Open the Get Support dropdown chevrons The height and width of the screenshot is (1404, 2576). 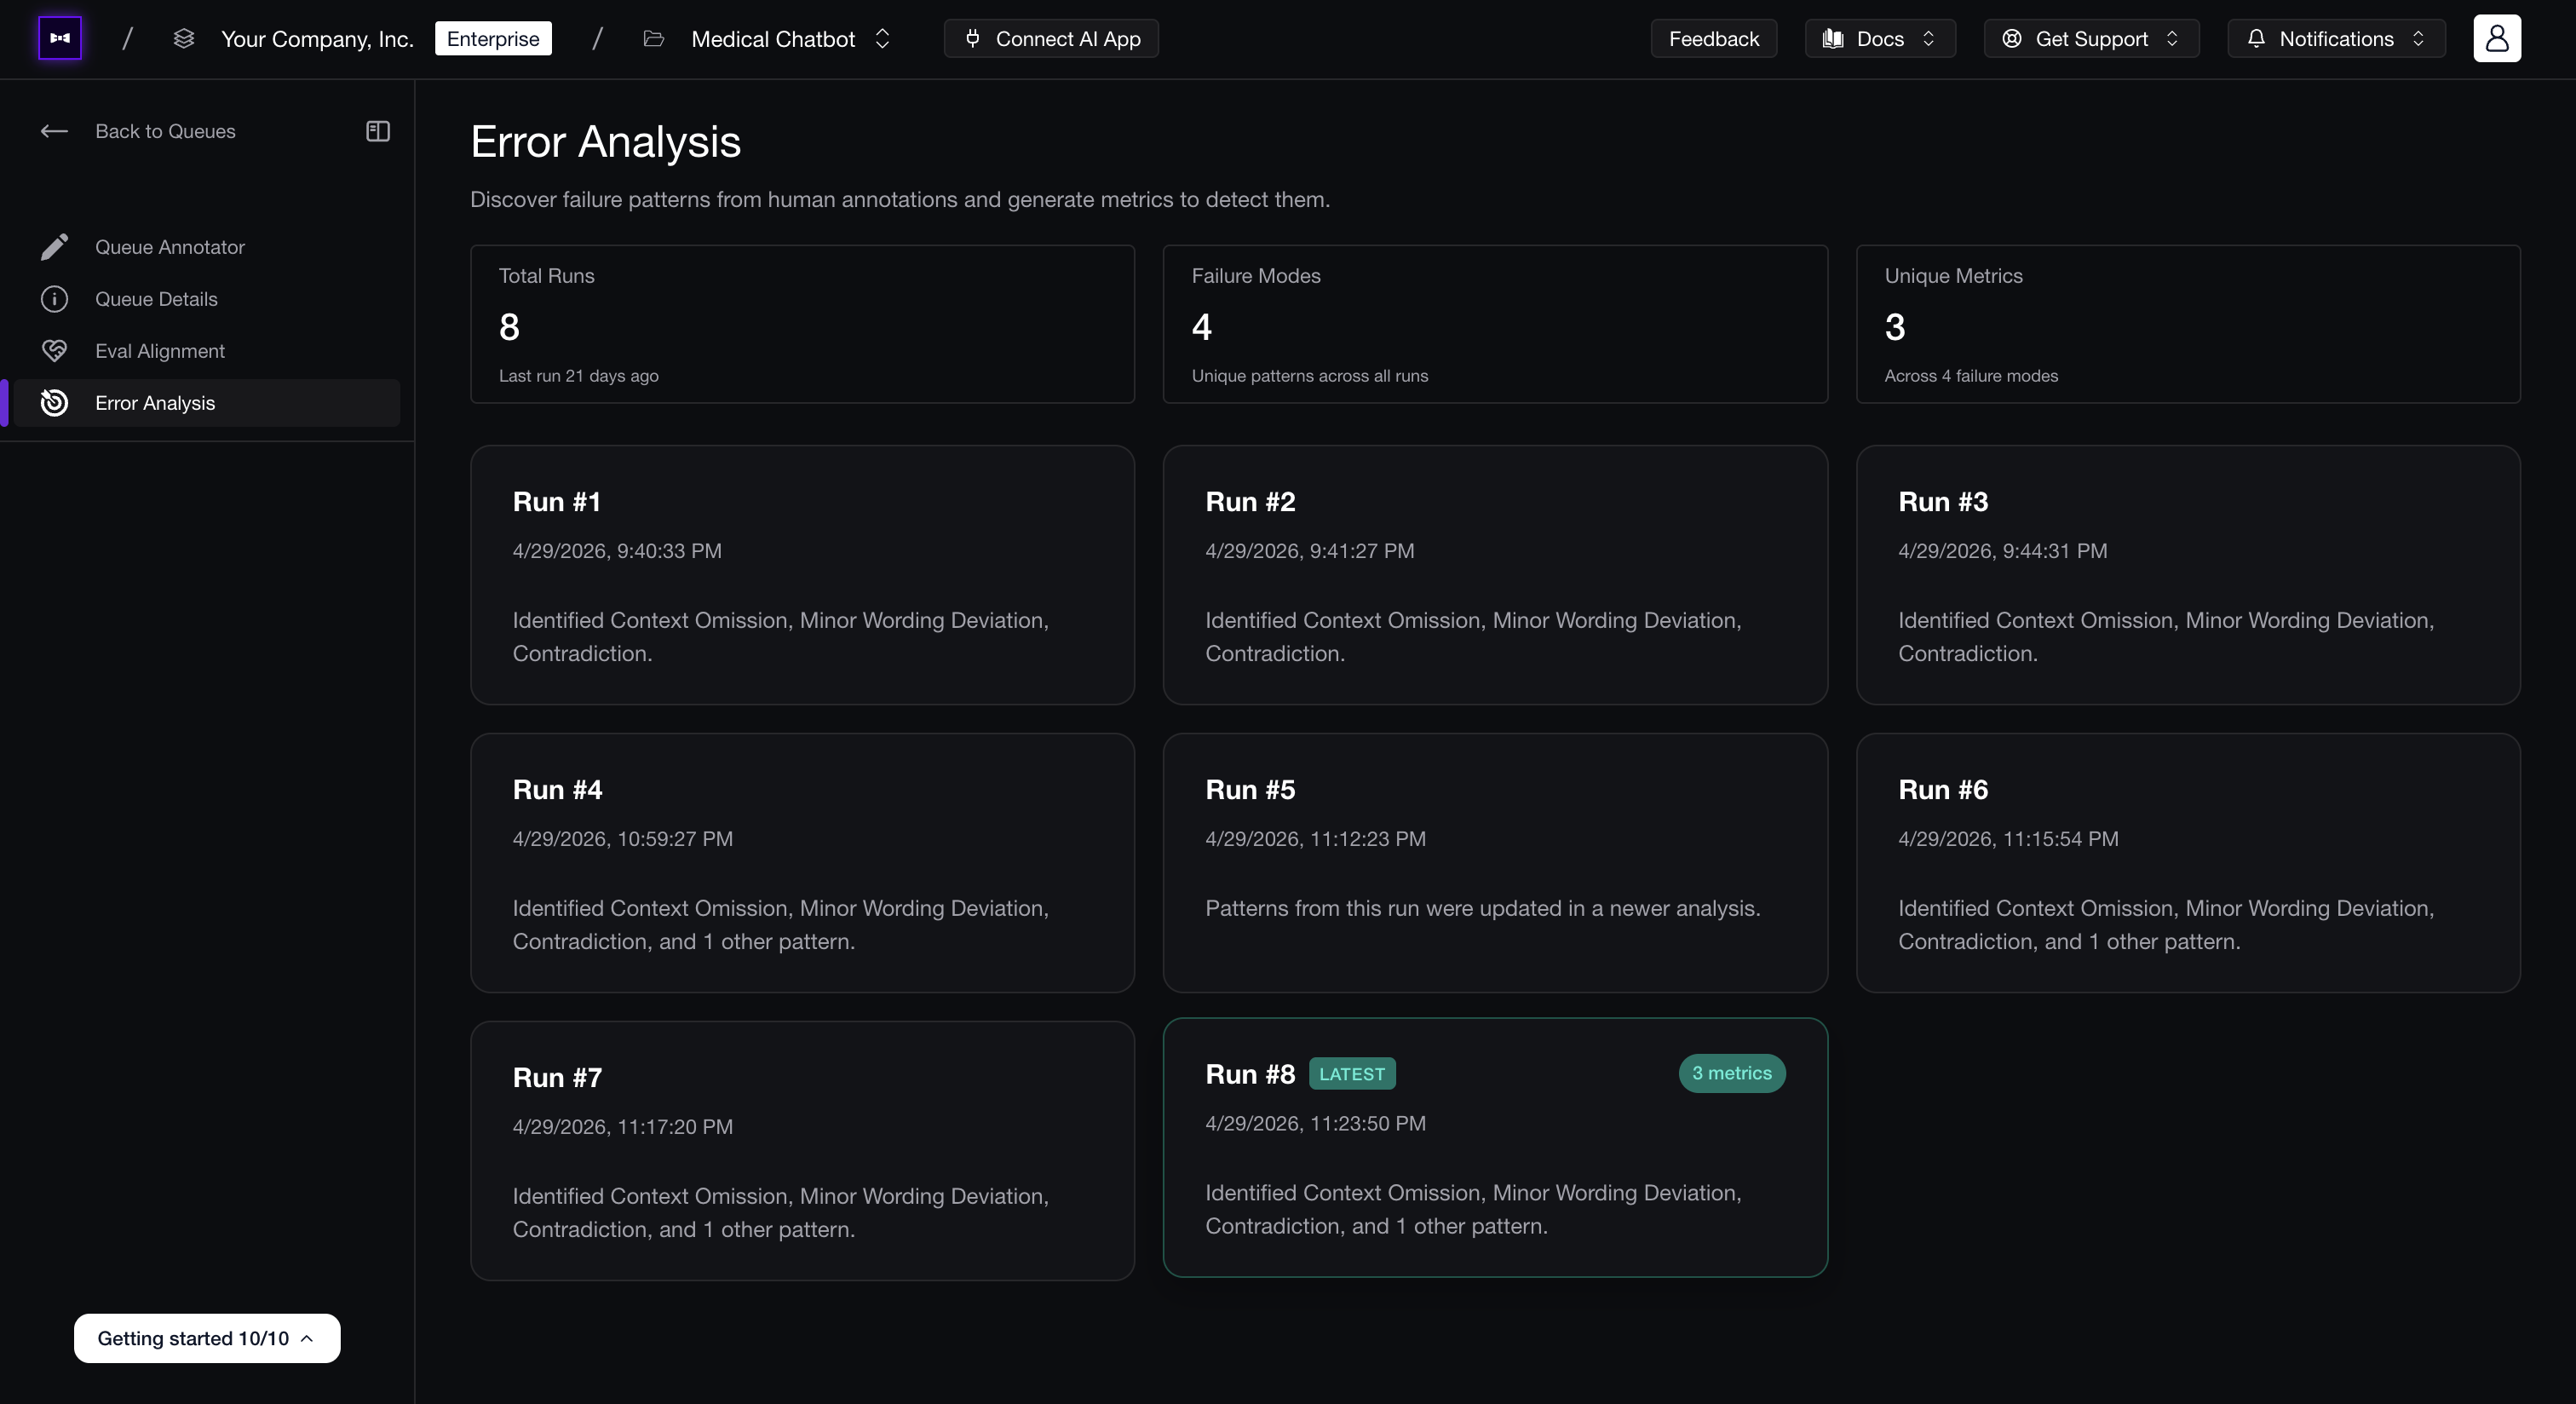click(2172, 38)
